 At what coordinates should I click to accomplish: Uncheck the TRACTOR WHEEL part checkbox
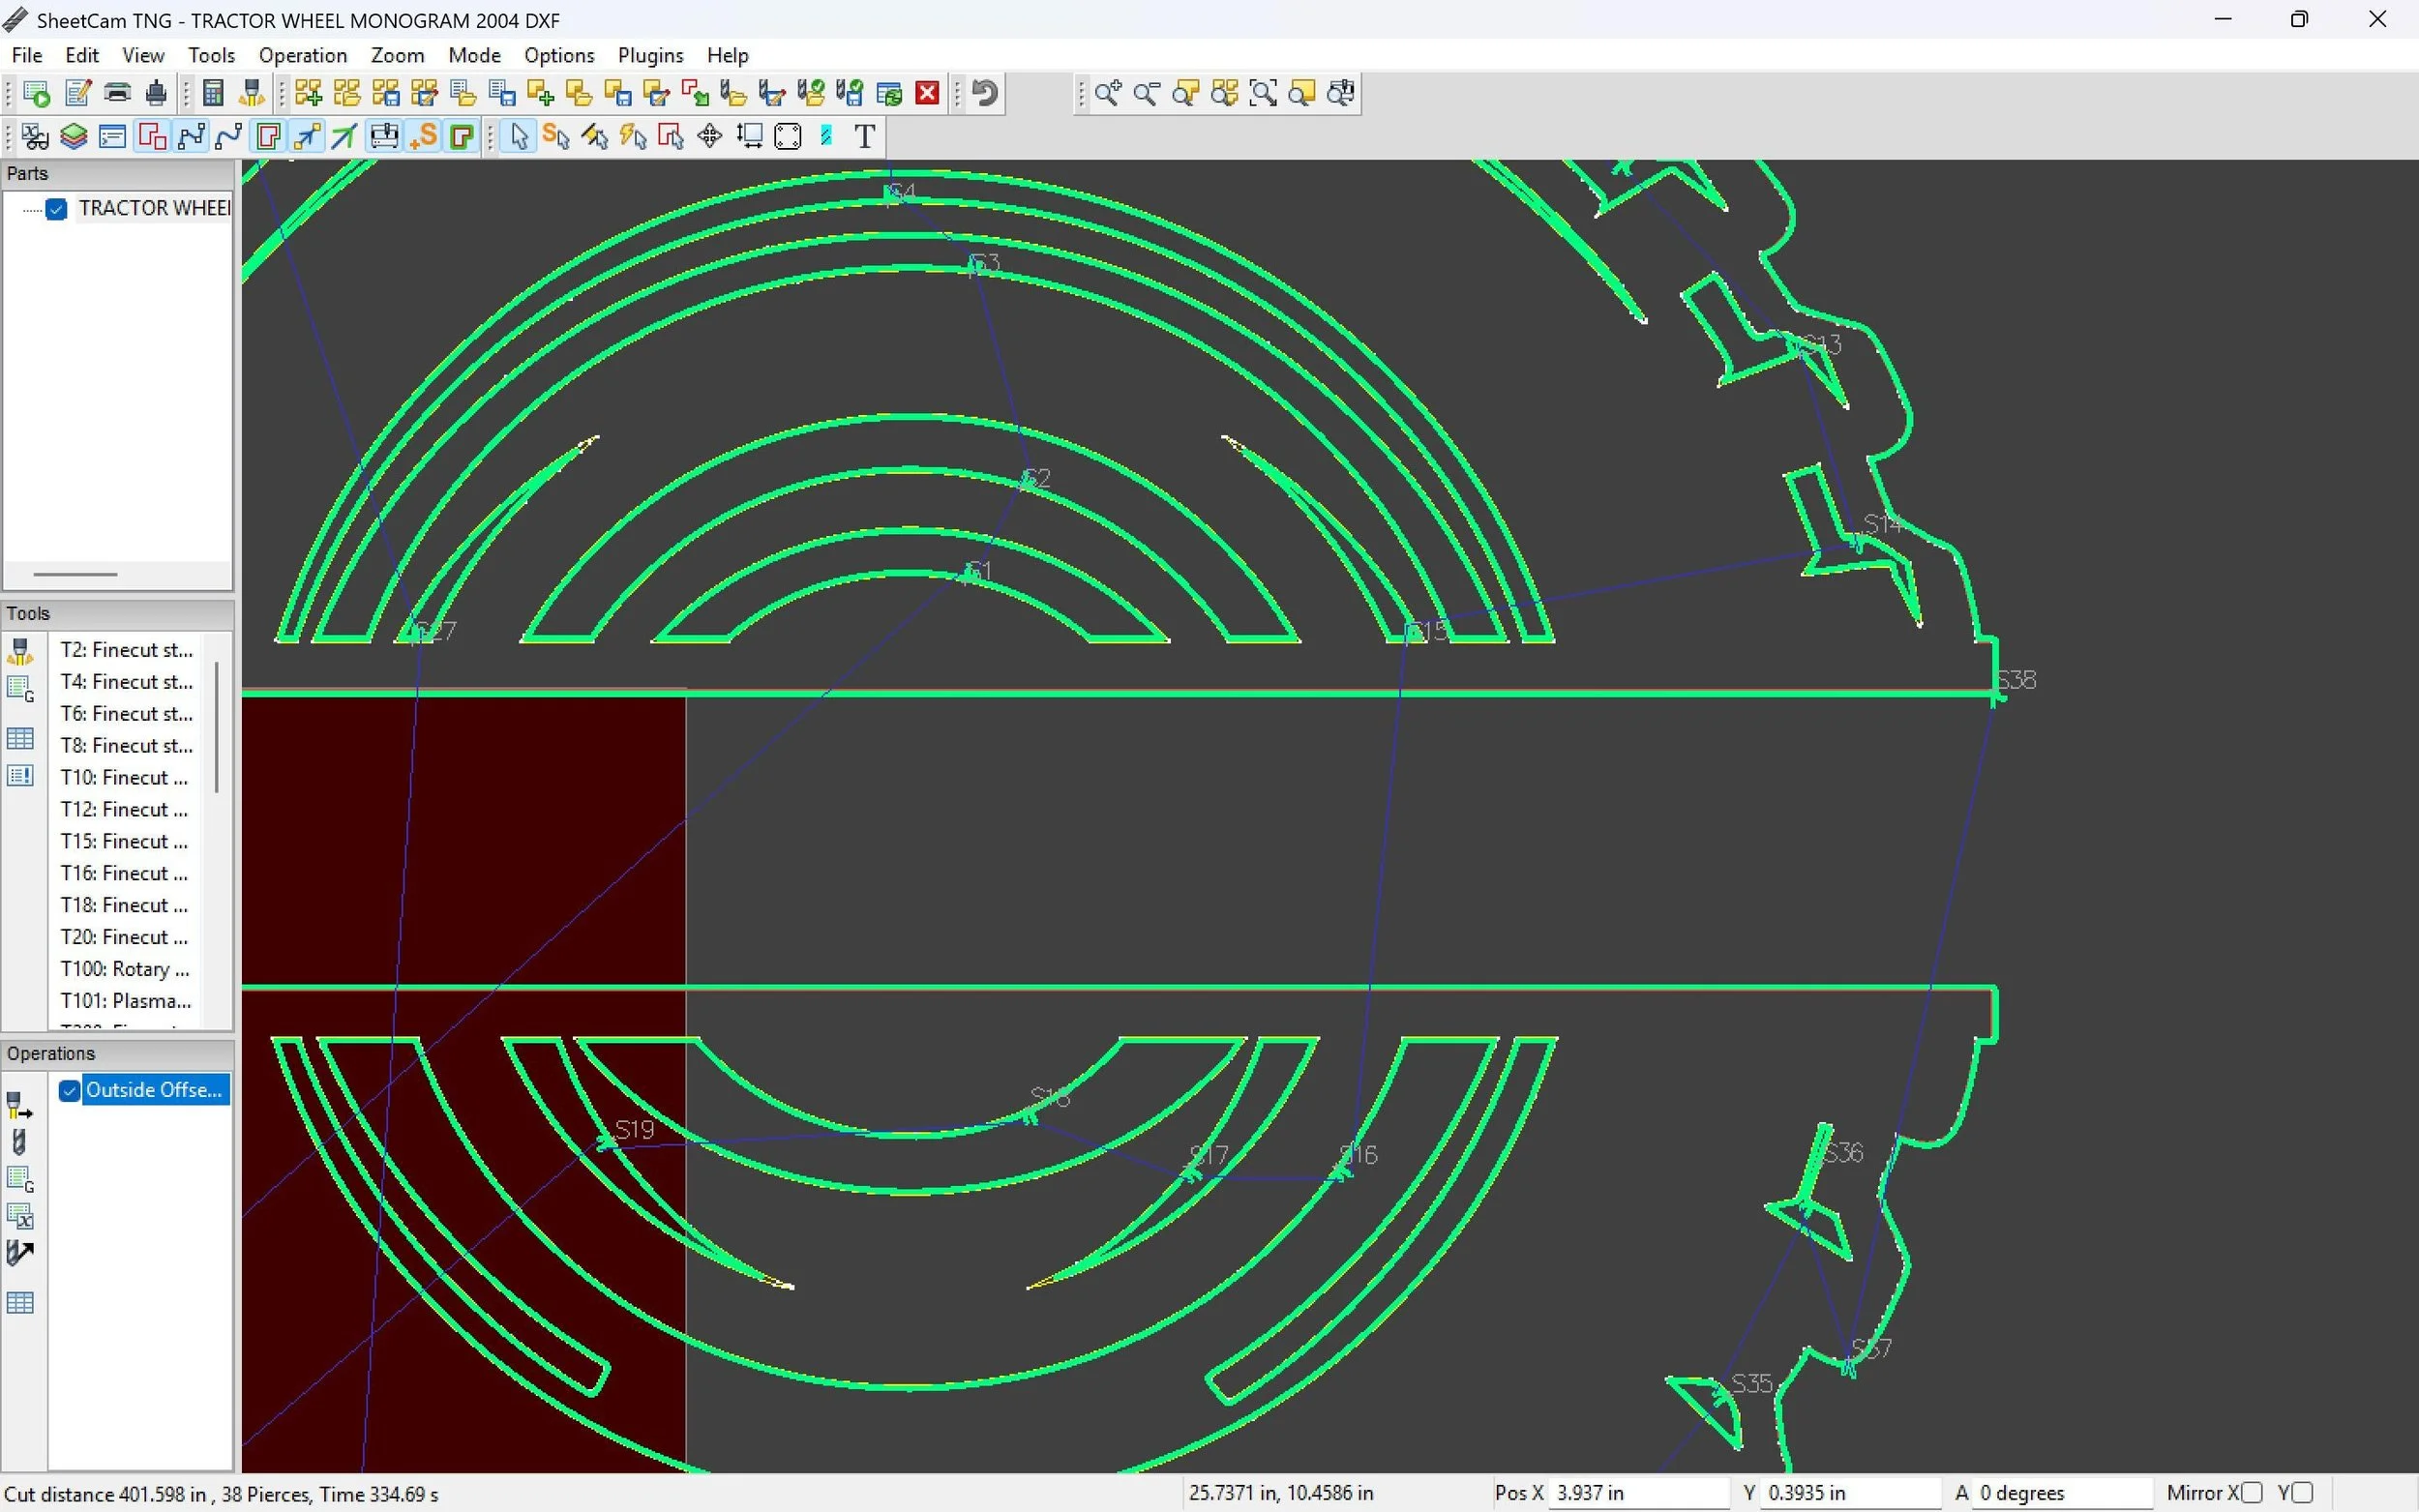pyautogui.click(x=56, y=208)
